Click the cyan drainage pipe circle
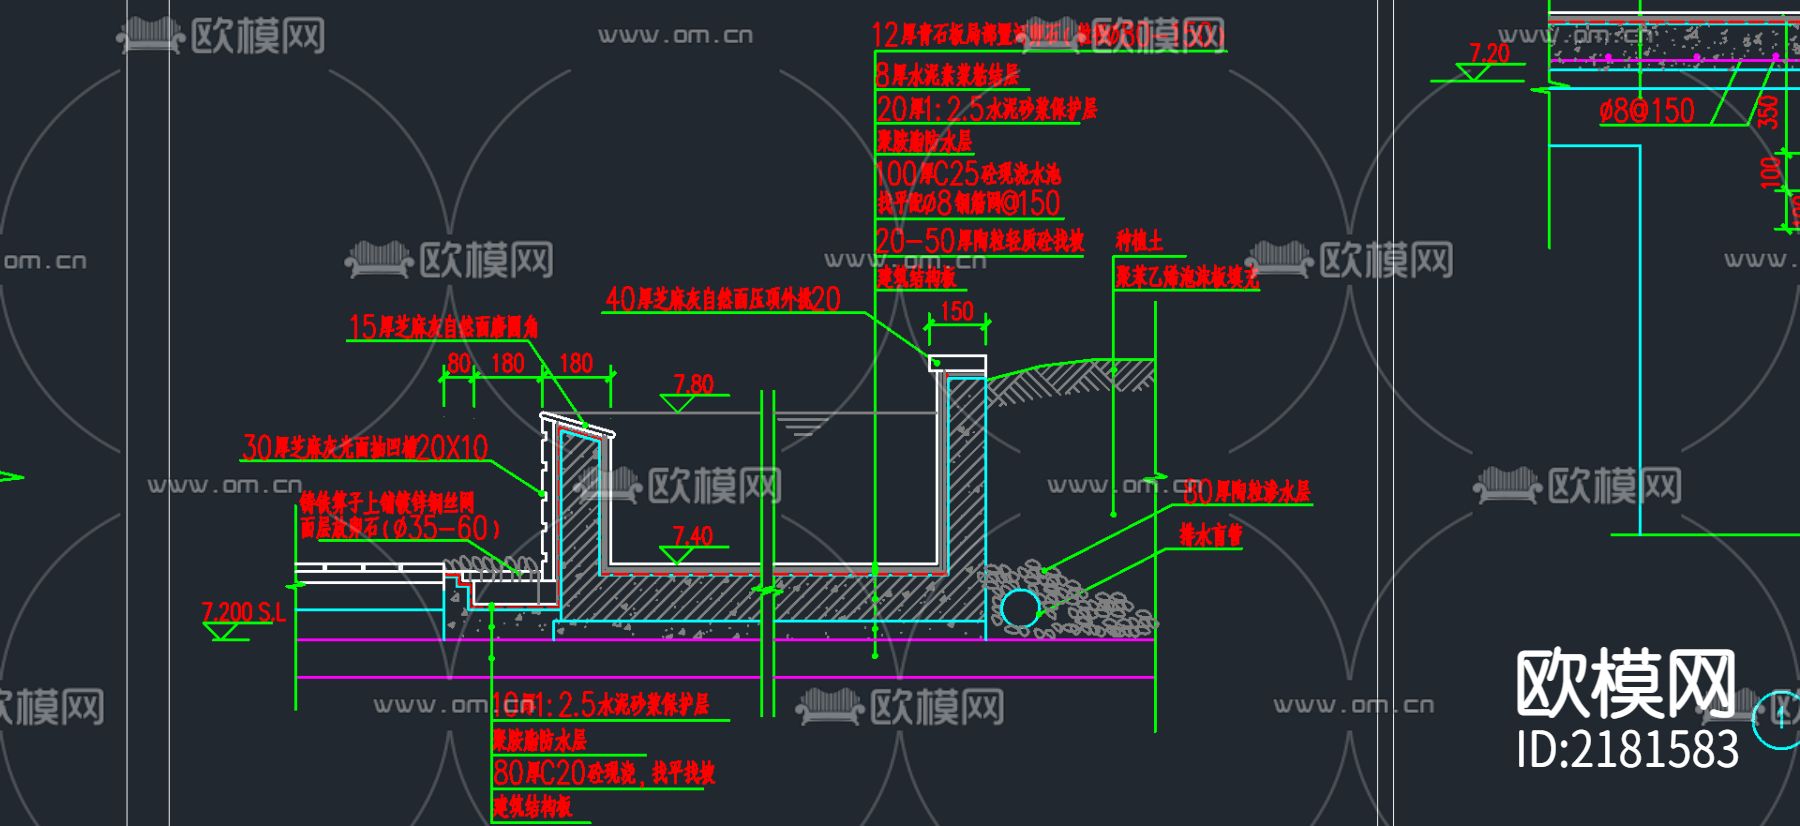This screenshot has width=1800, height=826. (1021, 608)
